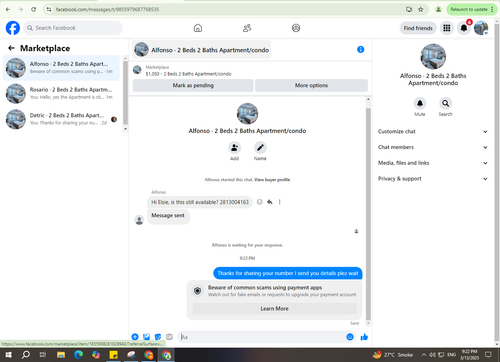This screenshot has height=362, width=500.
Task: Open the Facebook logo home link
Action: click(x=13, y=28)
